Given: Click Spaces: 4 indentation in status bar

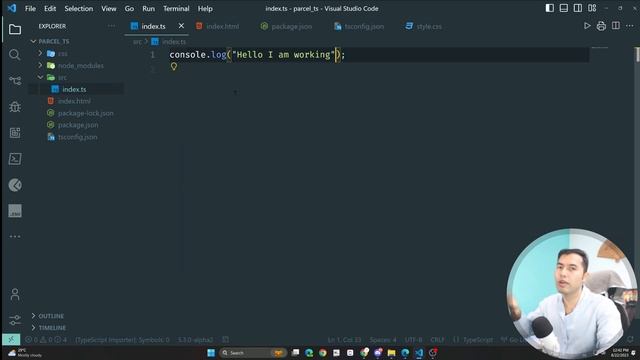Looking at the screenshot, I should [x=383, y=340].
